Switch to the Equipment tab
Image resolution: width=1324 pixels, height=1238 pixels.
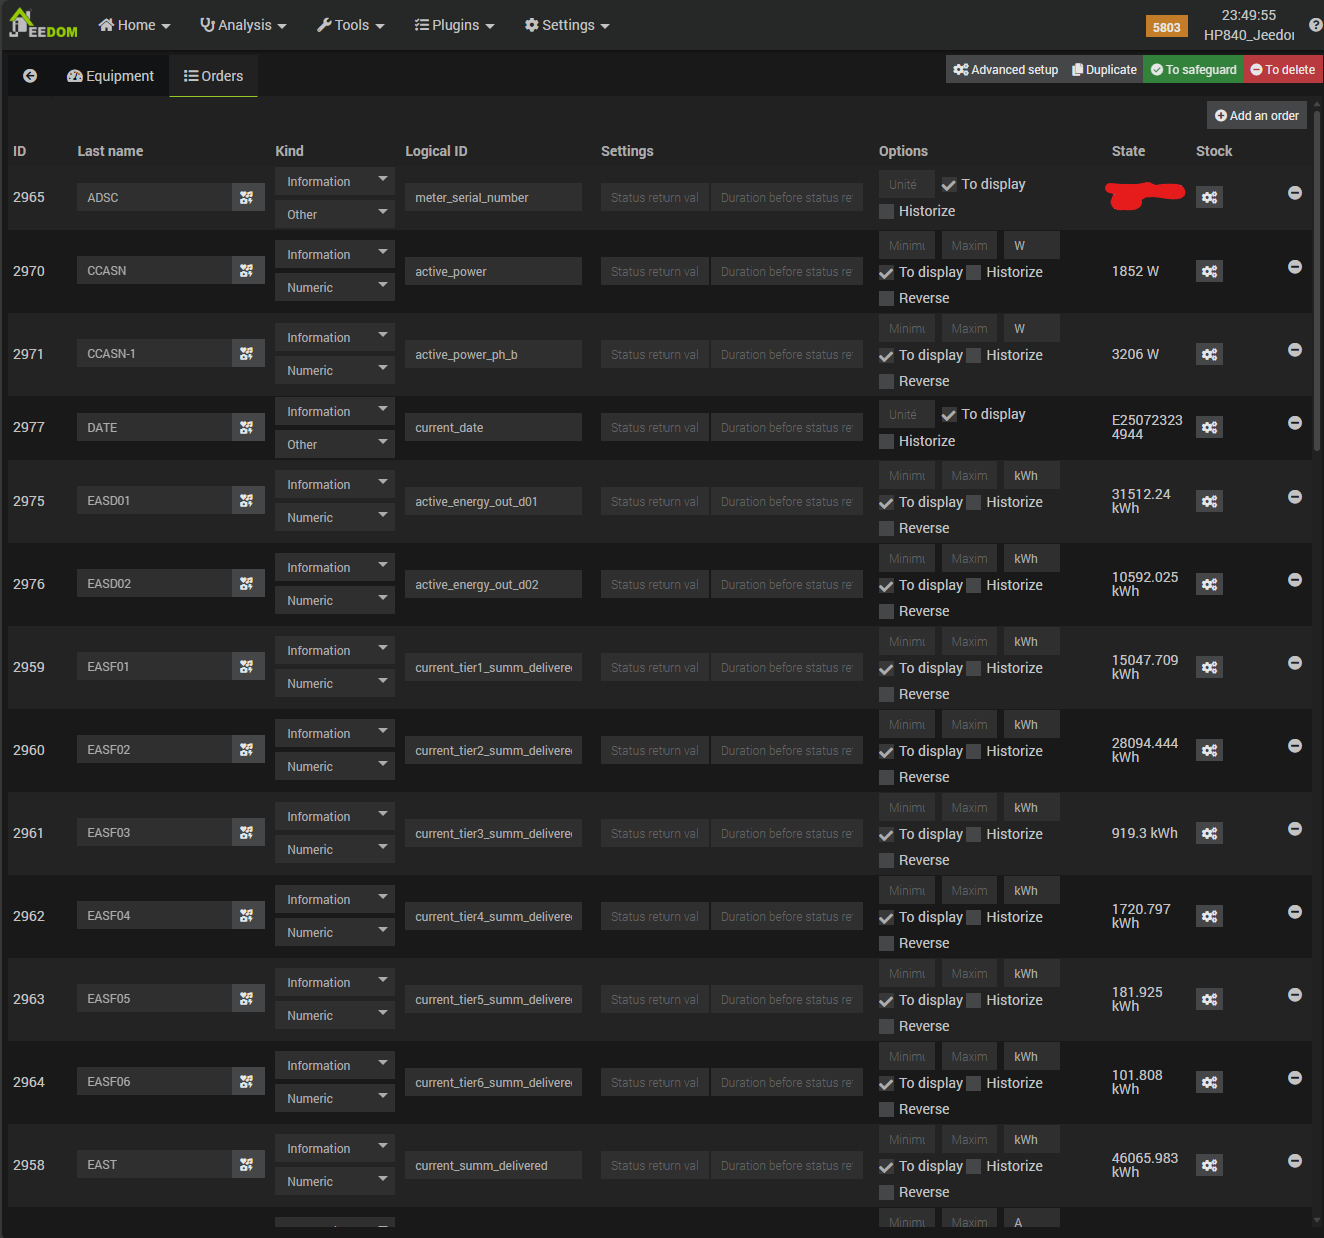tap(110, 76)
